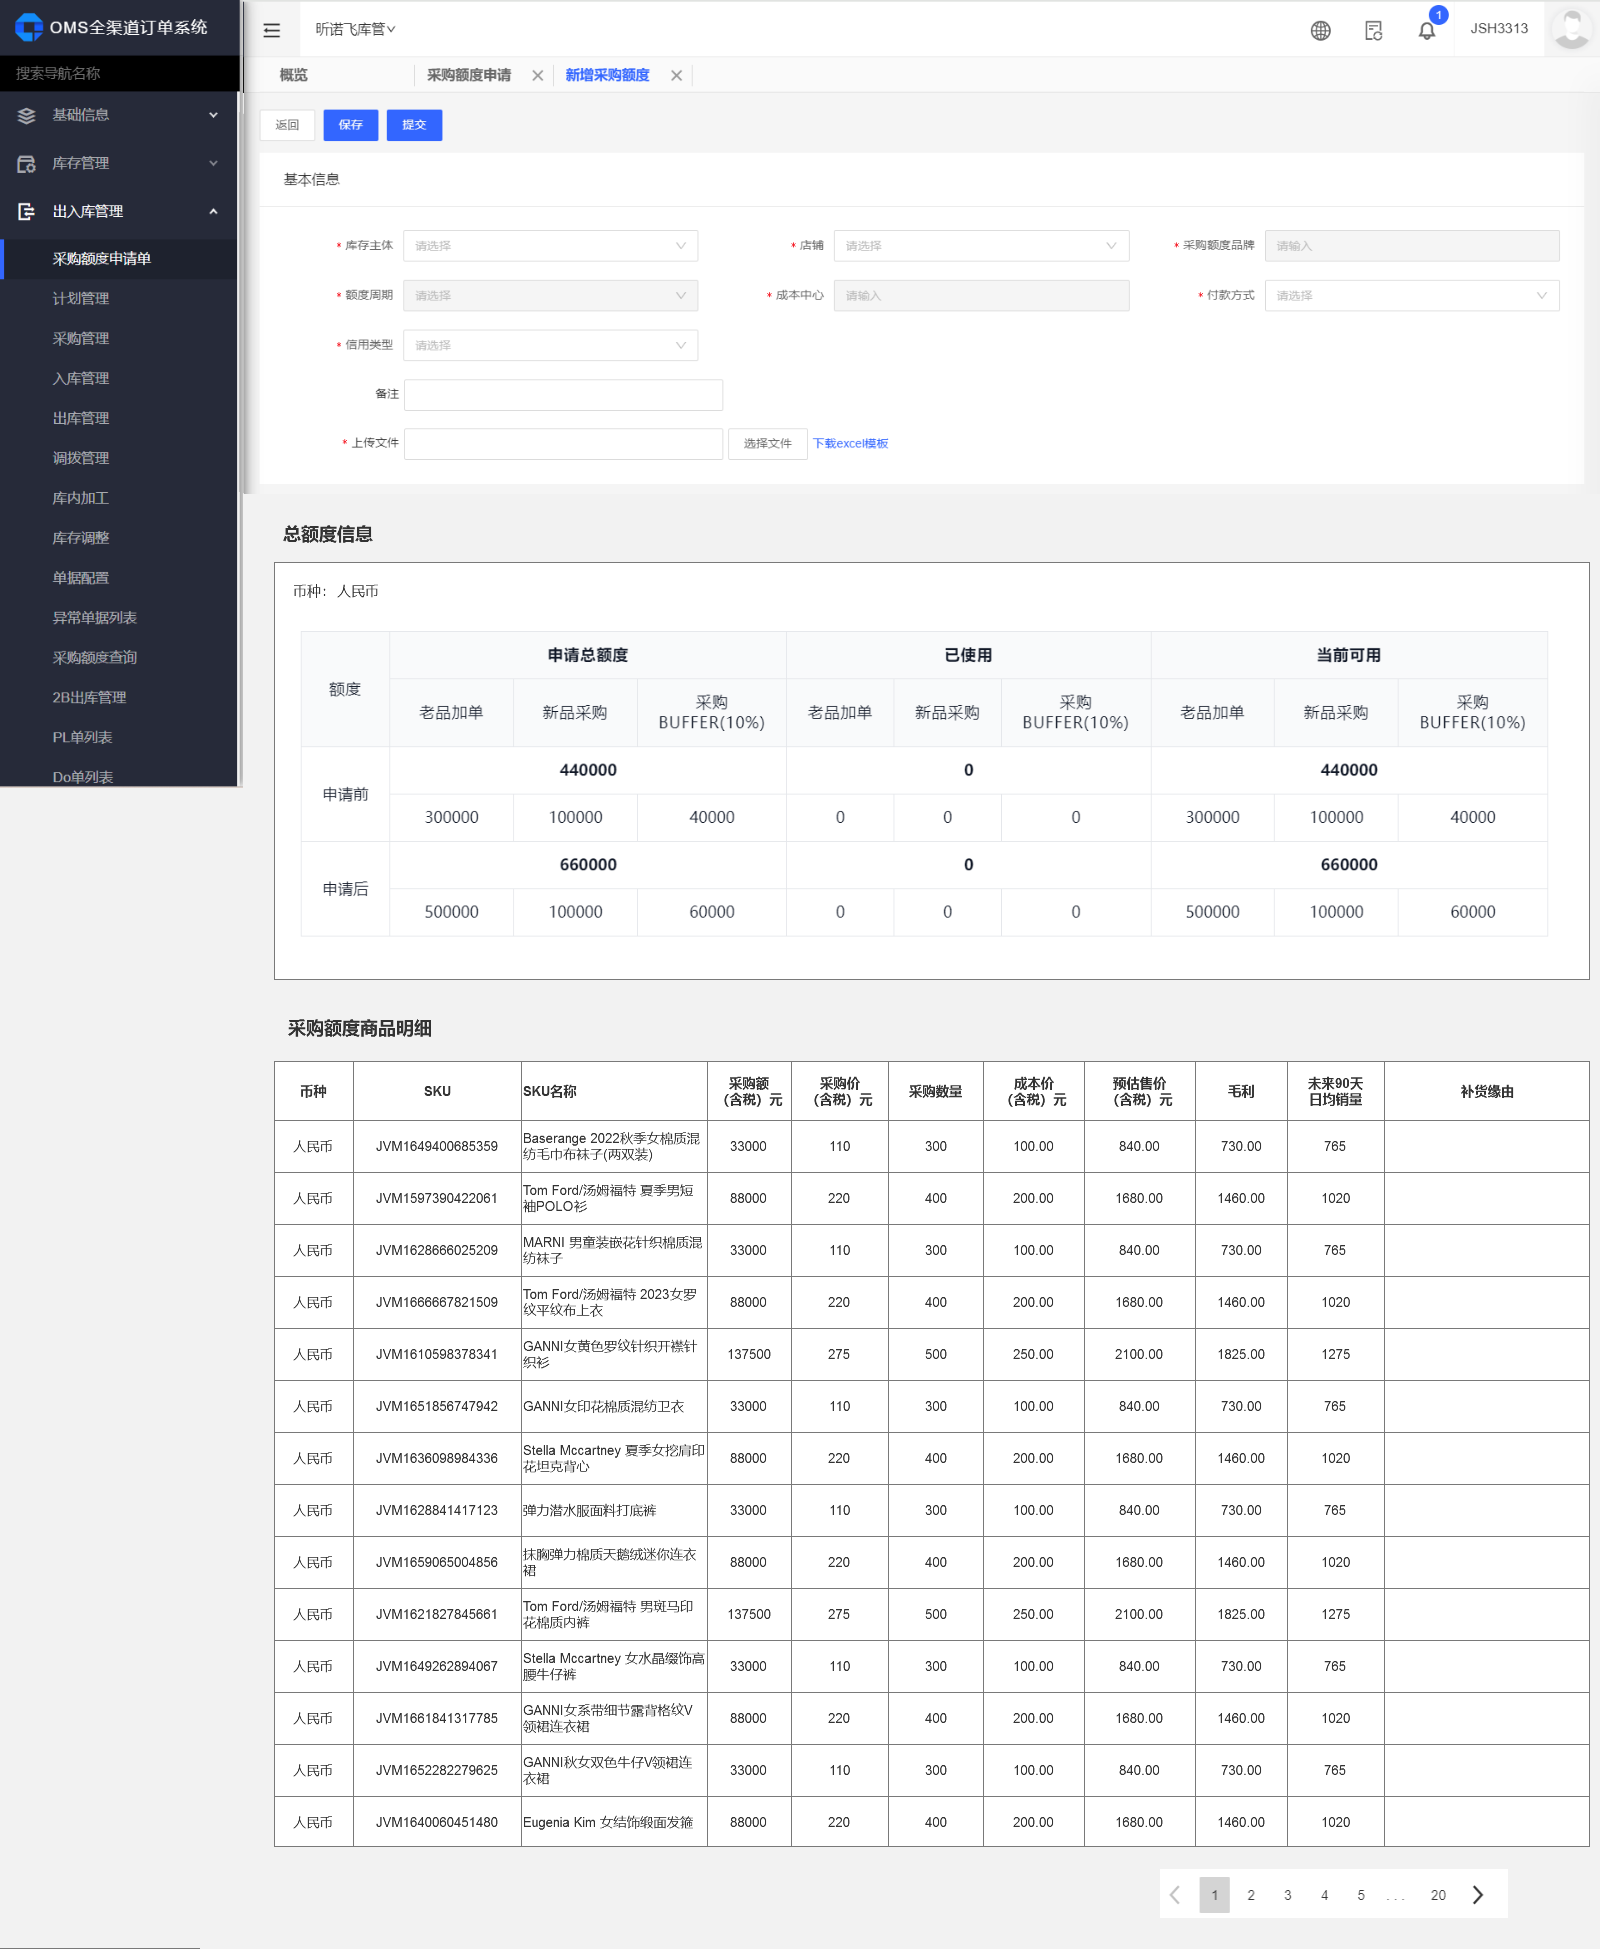
Task: Open the document list icon in header
Action: pos(1373,30)
